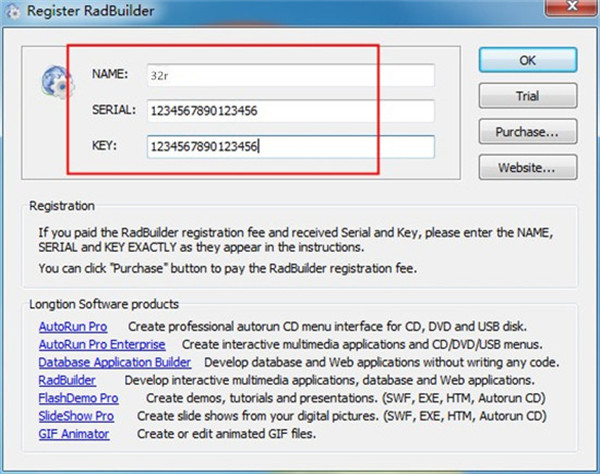
Task: Click the Longtion Software products heading
Action: (104, 304)
